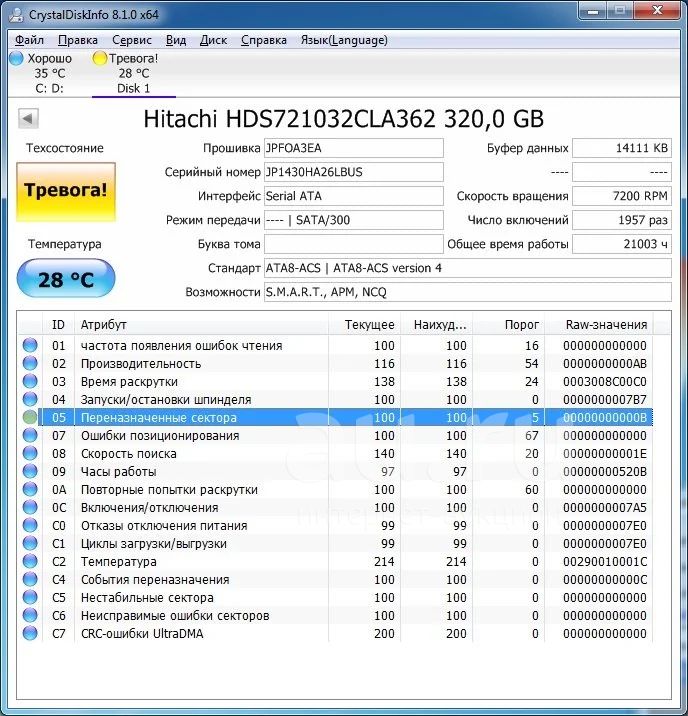Select the частота появления ошибок чтения row
Viewport: 688px width, 716px height.
click(336, 345)
